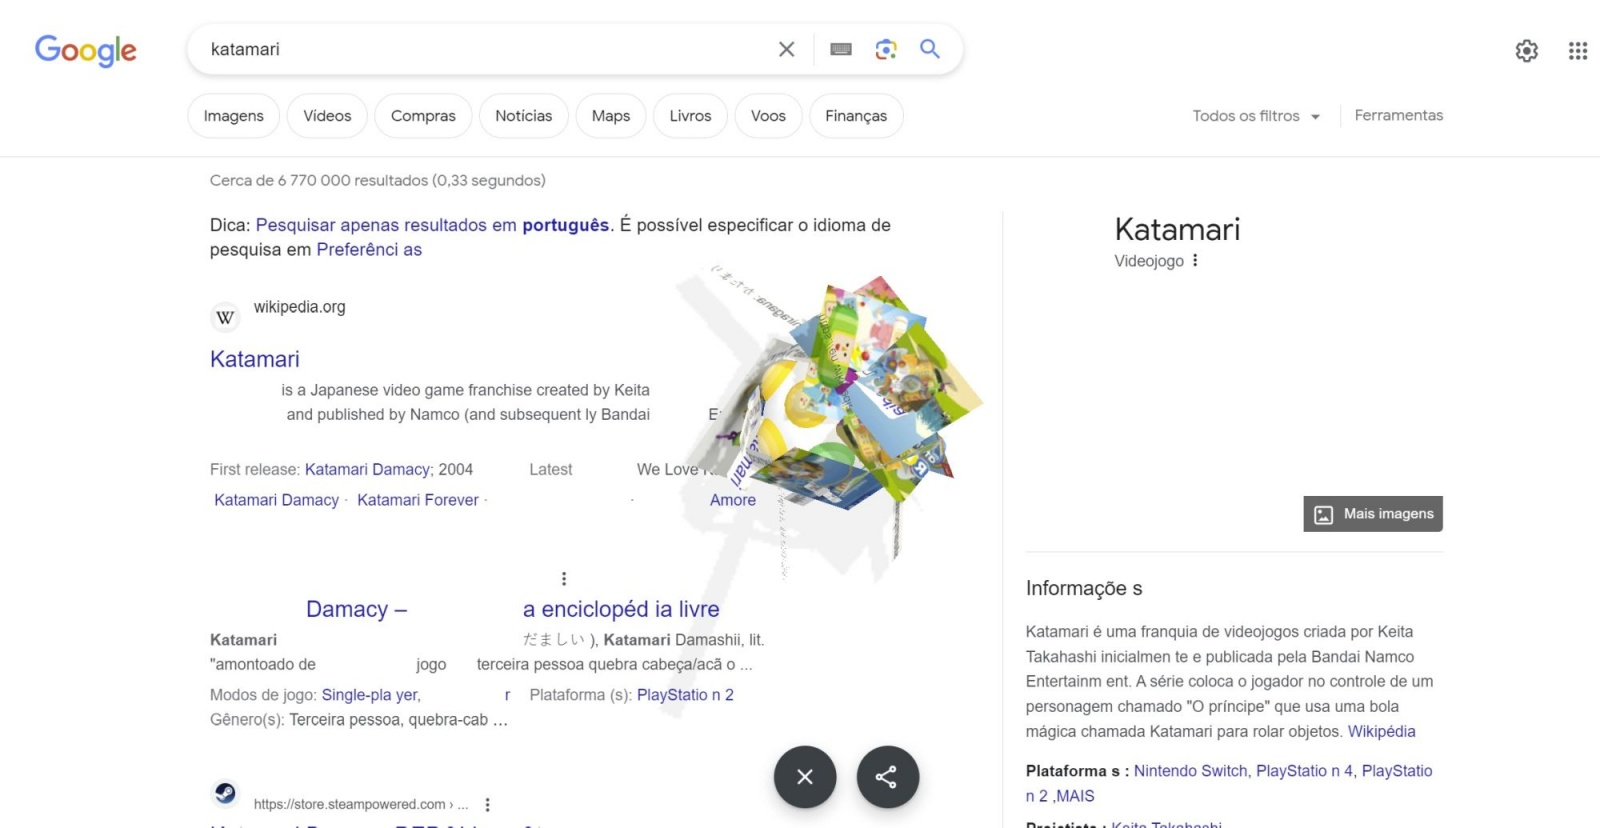Click the Steam favicon
1600x828 pixels.
[225, 793]
